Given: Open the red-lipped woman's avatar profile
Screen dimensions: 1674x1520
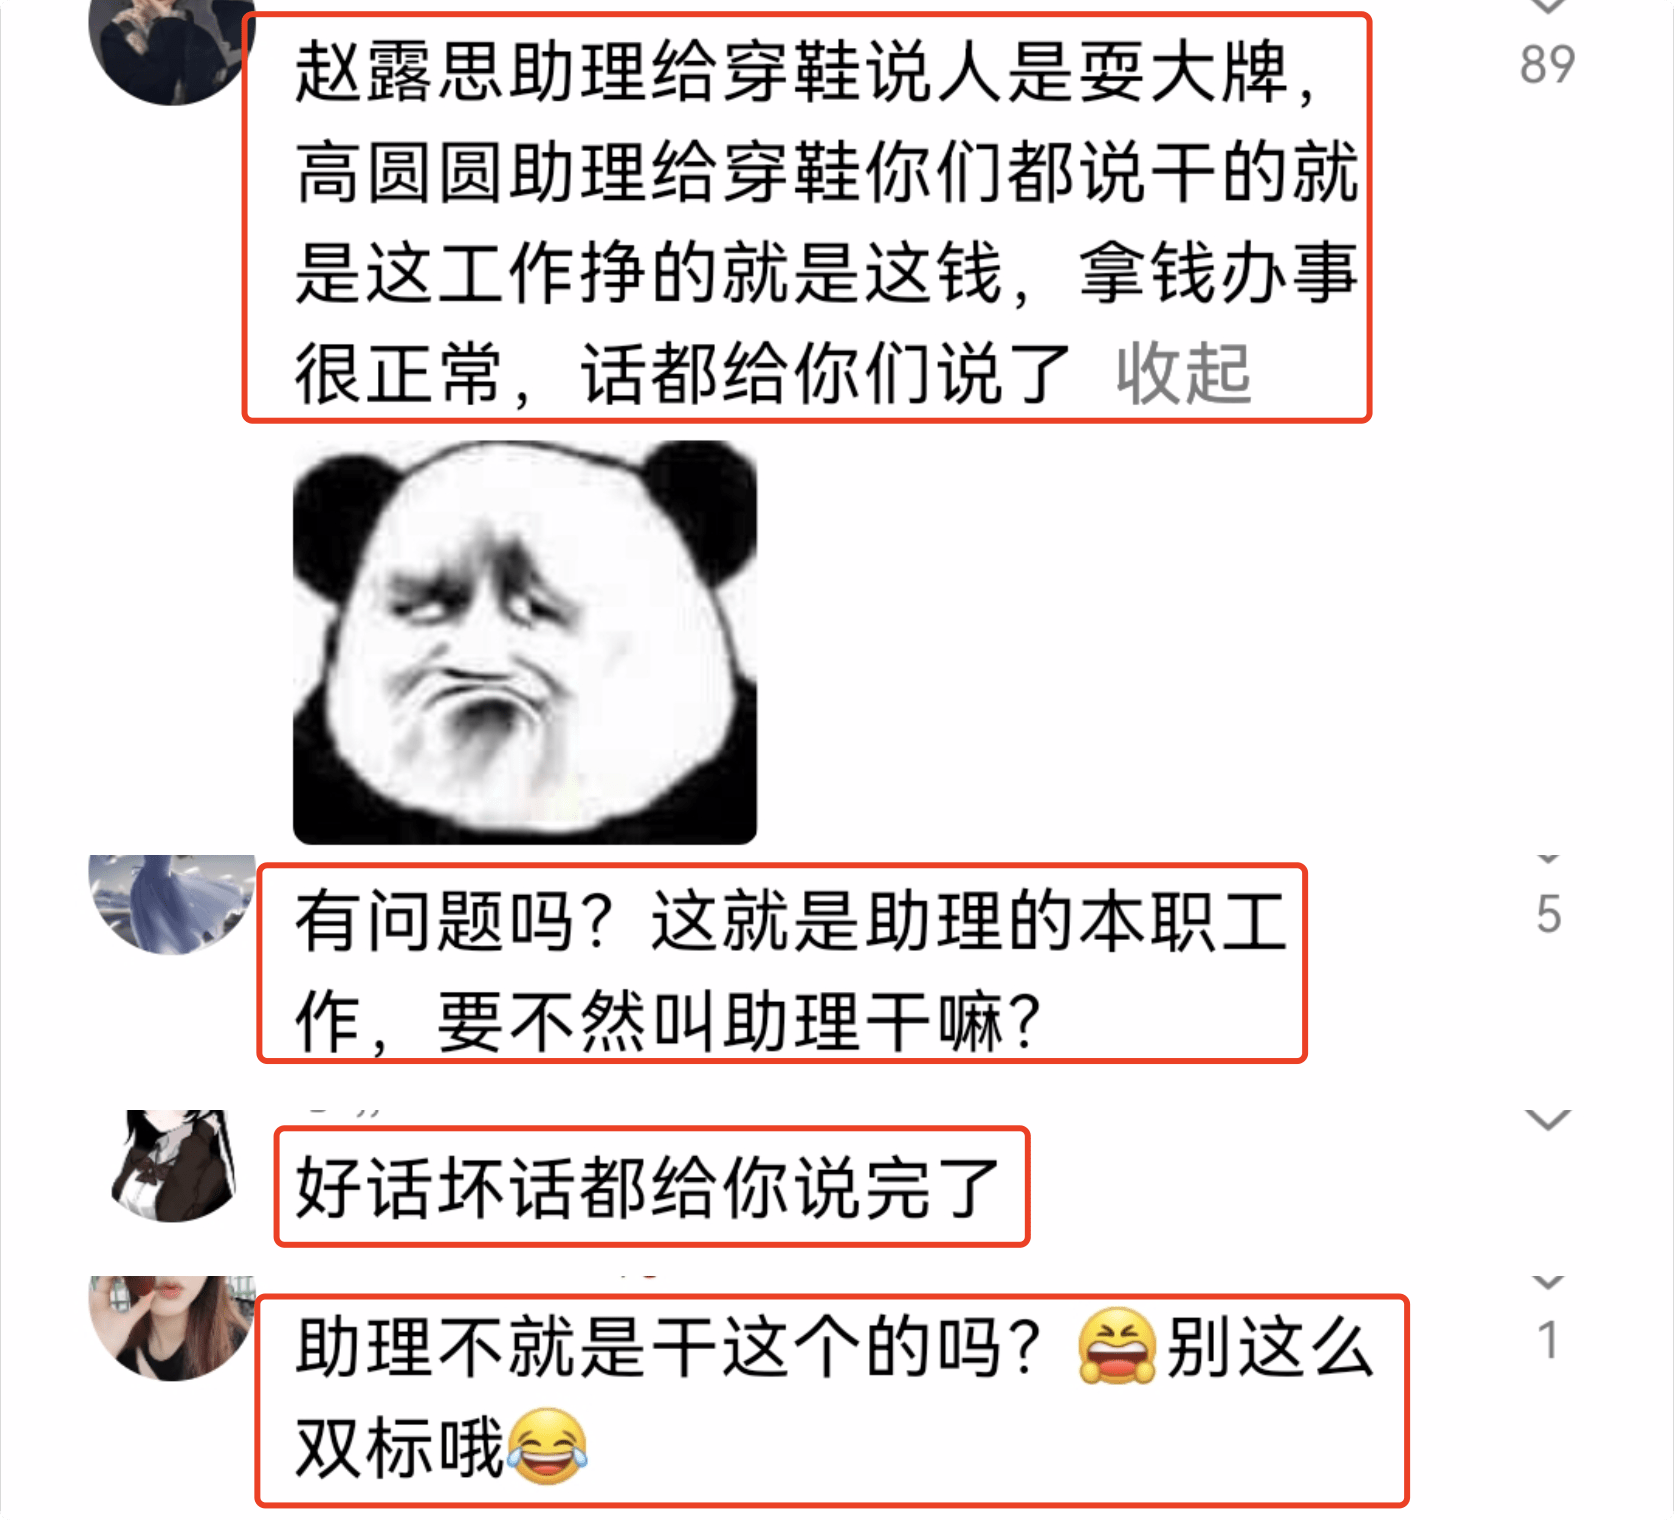Looking at the screenshot, I should click(x=170, y=1328).
